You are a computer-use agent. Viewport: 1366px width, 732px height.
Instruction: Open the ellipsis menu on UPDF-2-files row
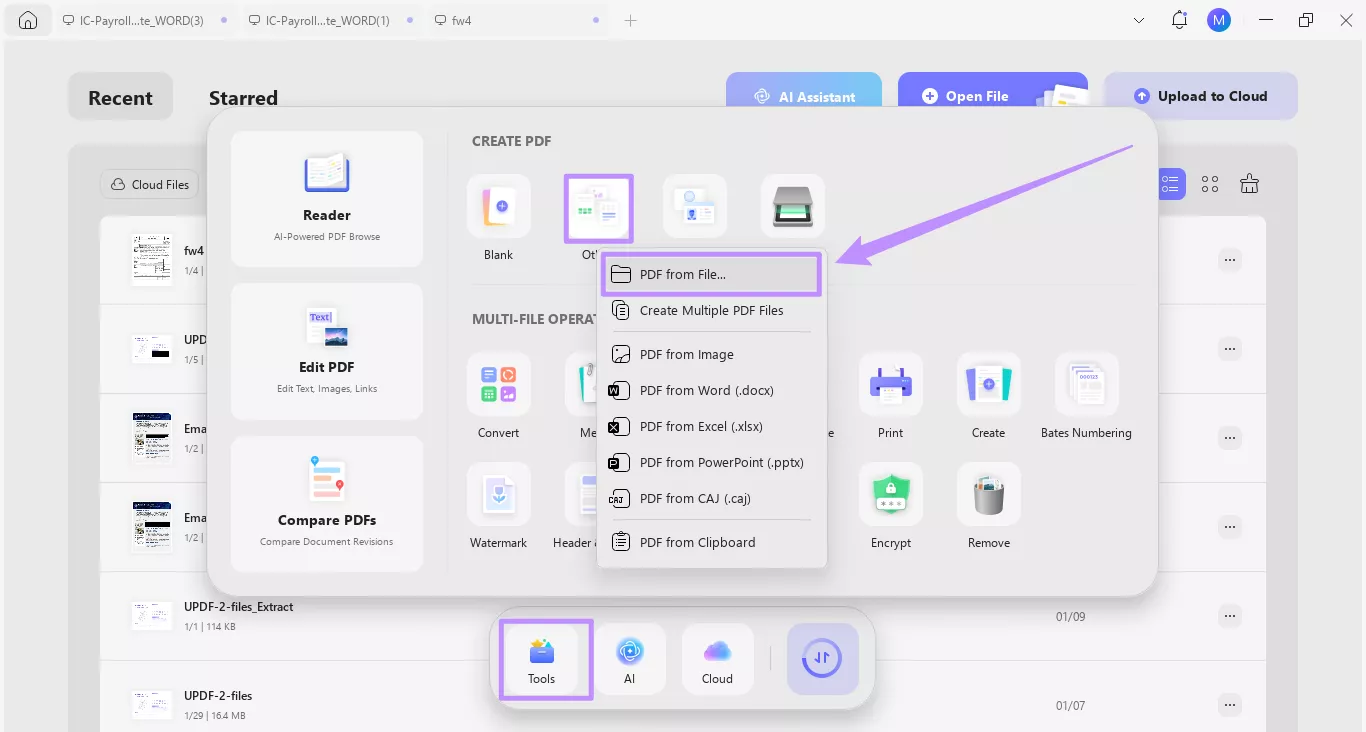(1229, 705)
